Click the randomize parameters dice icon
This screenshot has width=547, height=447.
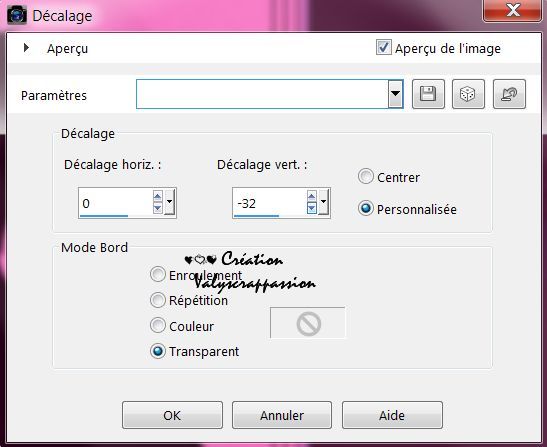click(x=468, y=94)
